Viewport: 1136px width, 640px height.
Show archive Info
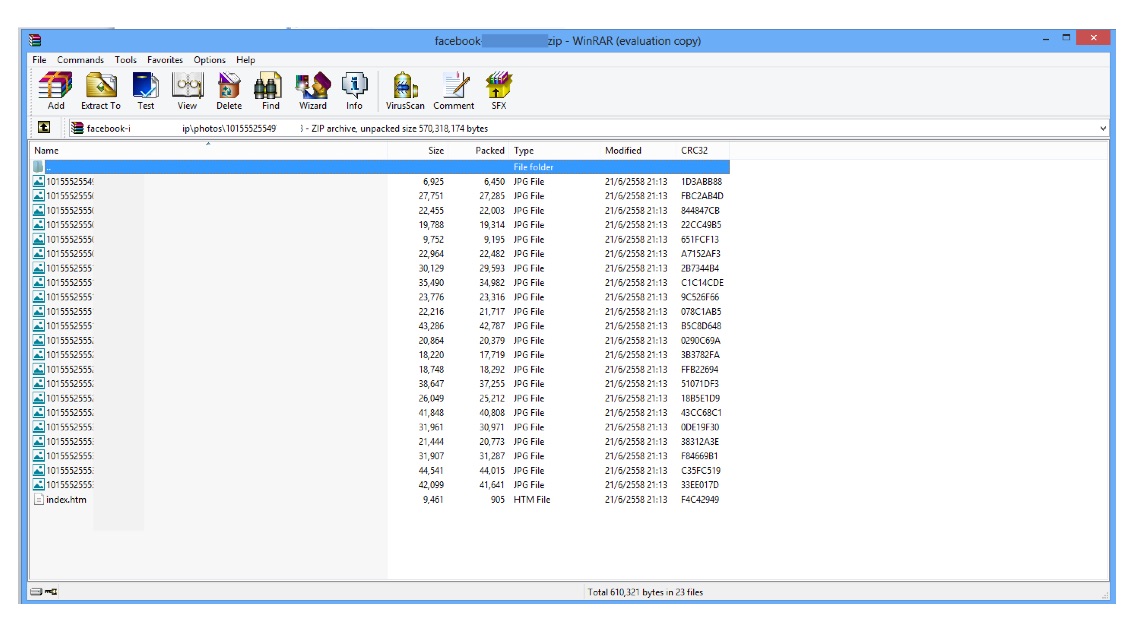pos(354,91)
